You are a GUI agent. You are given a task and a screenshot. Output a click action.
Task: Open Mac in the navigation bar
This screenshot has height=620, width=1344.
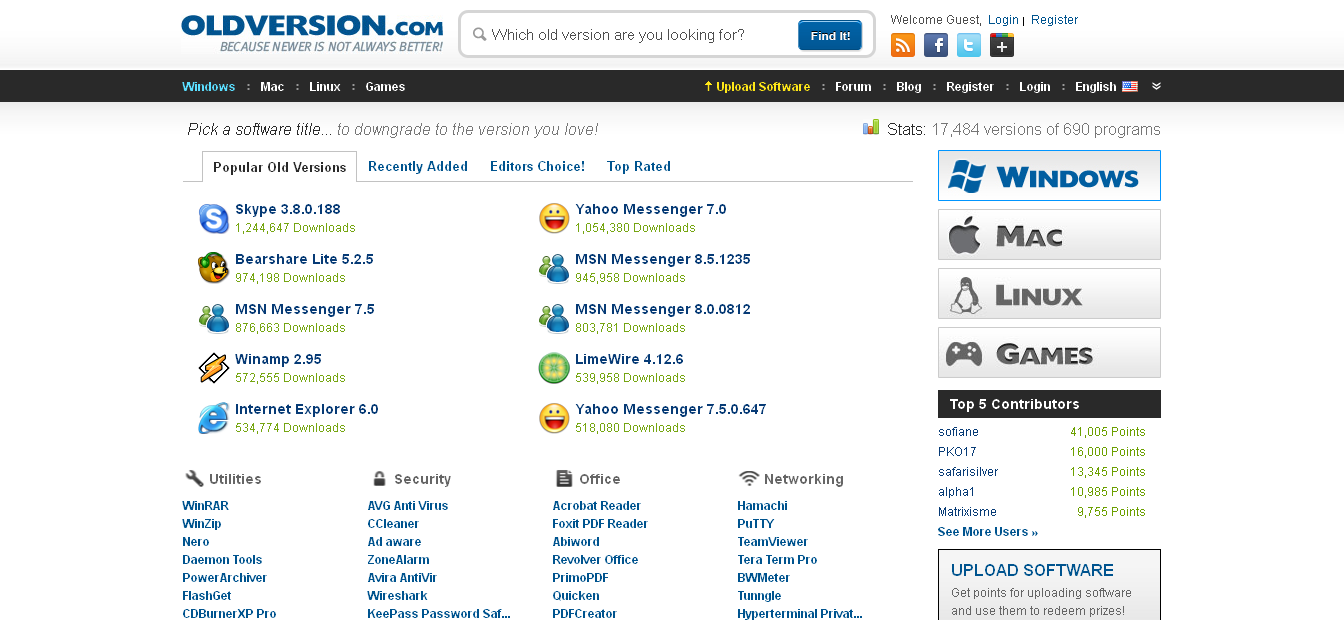tap(272, 87)
